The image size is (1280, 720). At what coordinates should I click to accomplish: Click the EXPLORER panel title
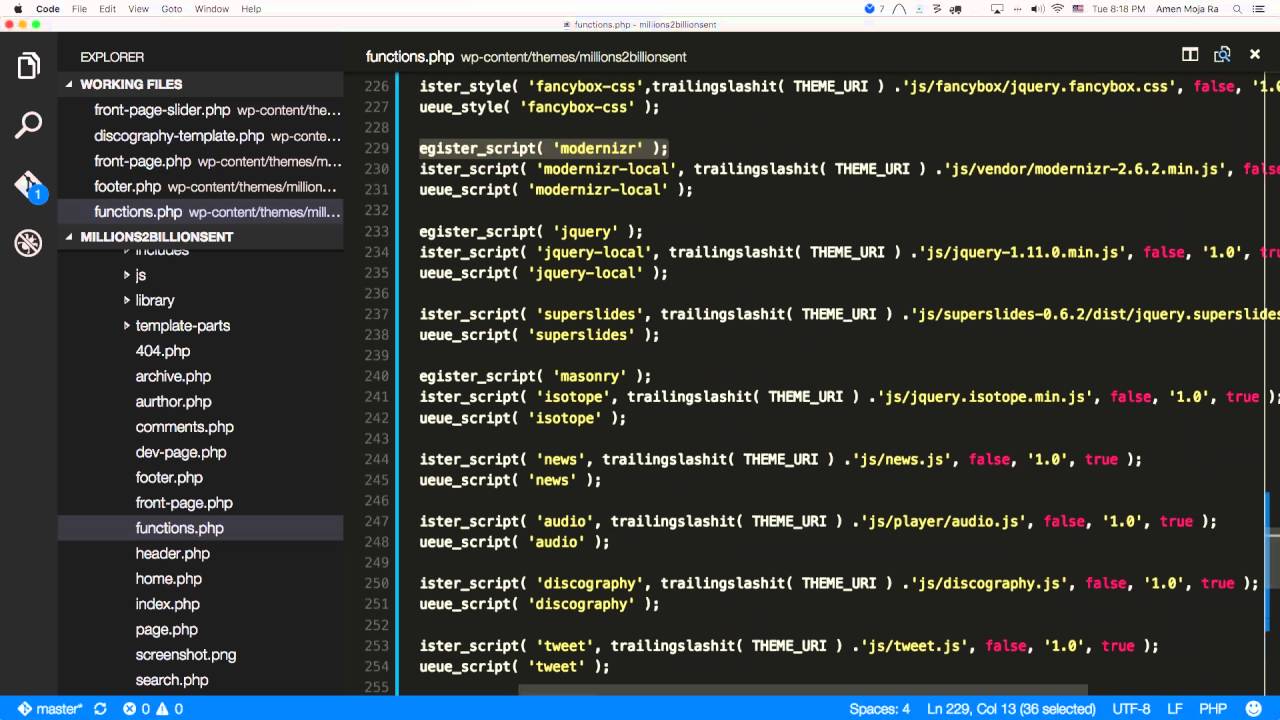112,57
